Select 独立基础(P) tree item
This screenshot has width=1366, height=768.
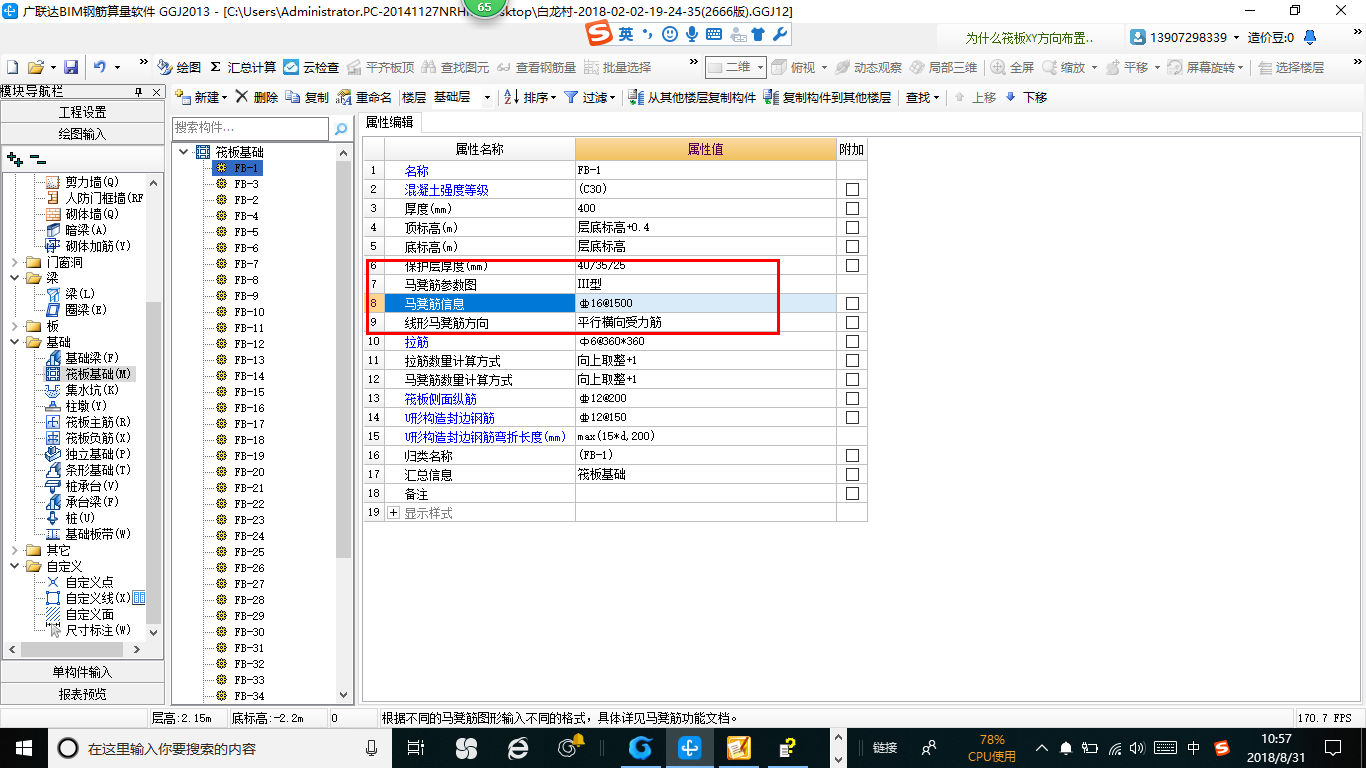[x=98, y=454]
